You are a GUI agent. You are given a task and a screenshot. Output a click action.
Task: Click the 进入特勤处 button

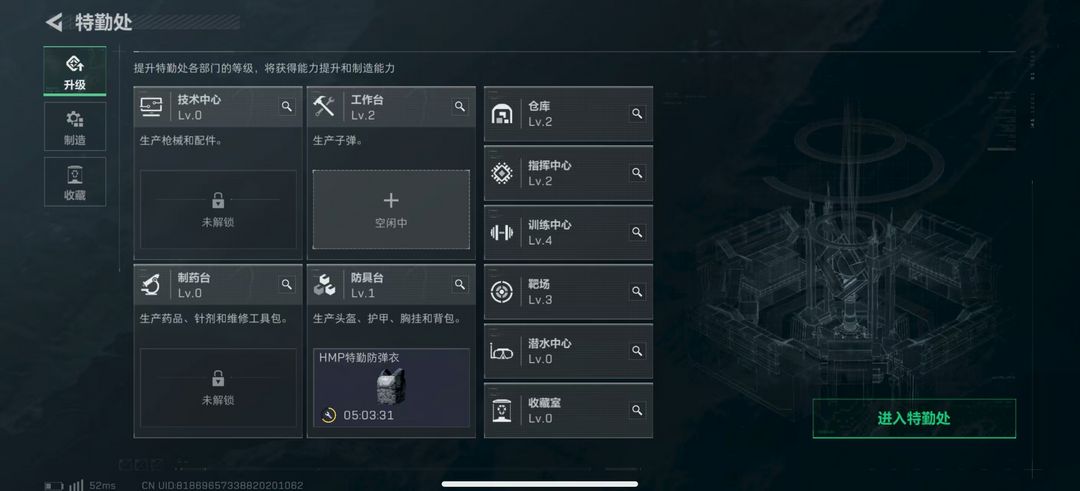pyautogui.click(x=914, y=418)
